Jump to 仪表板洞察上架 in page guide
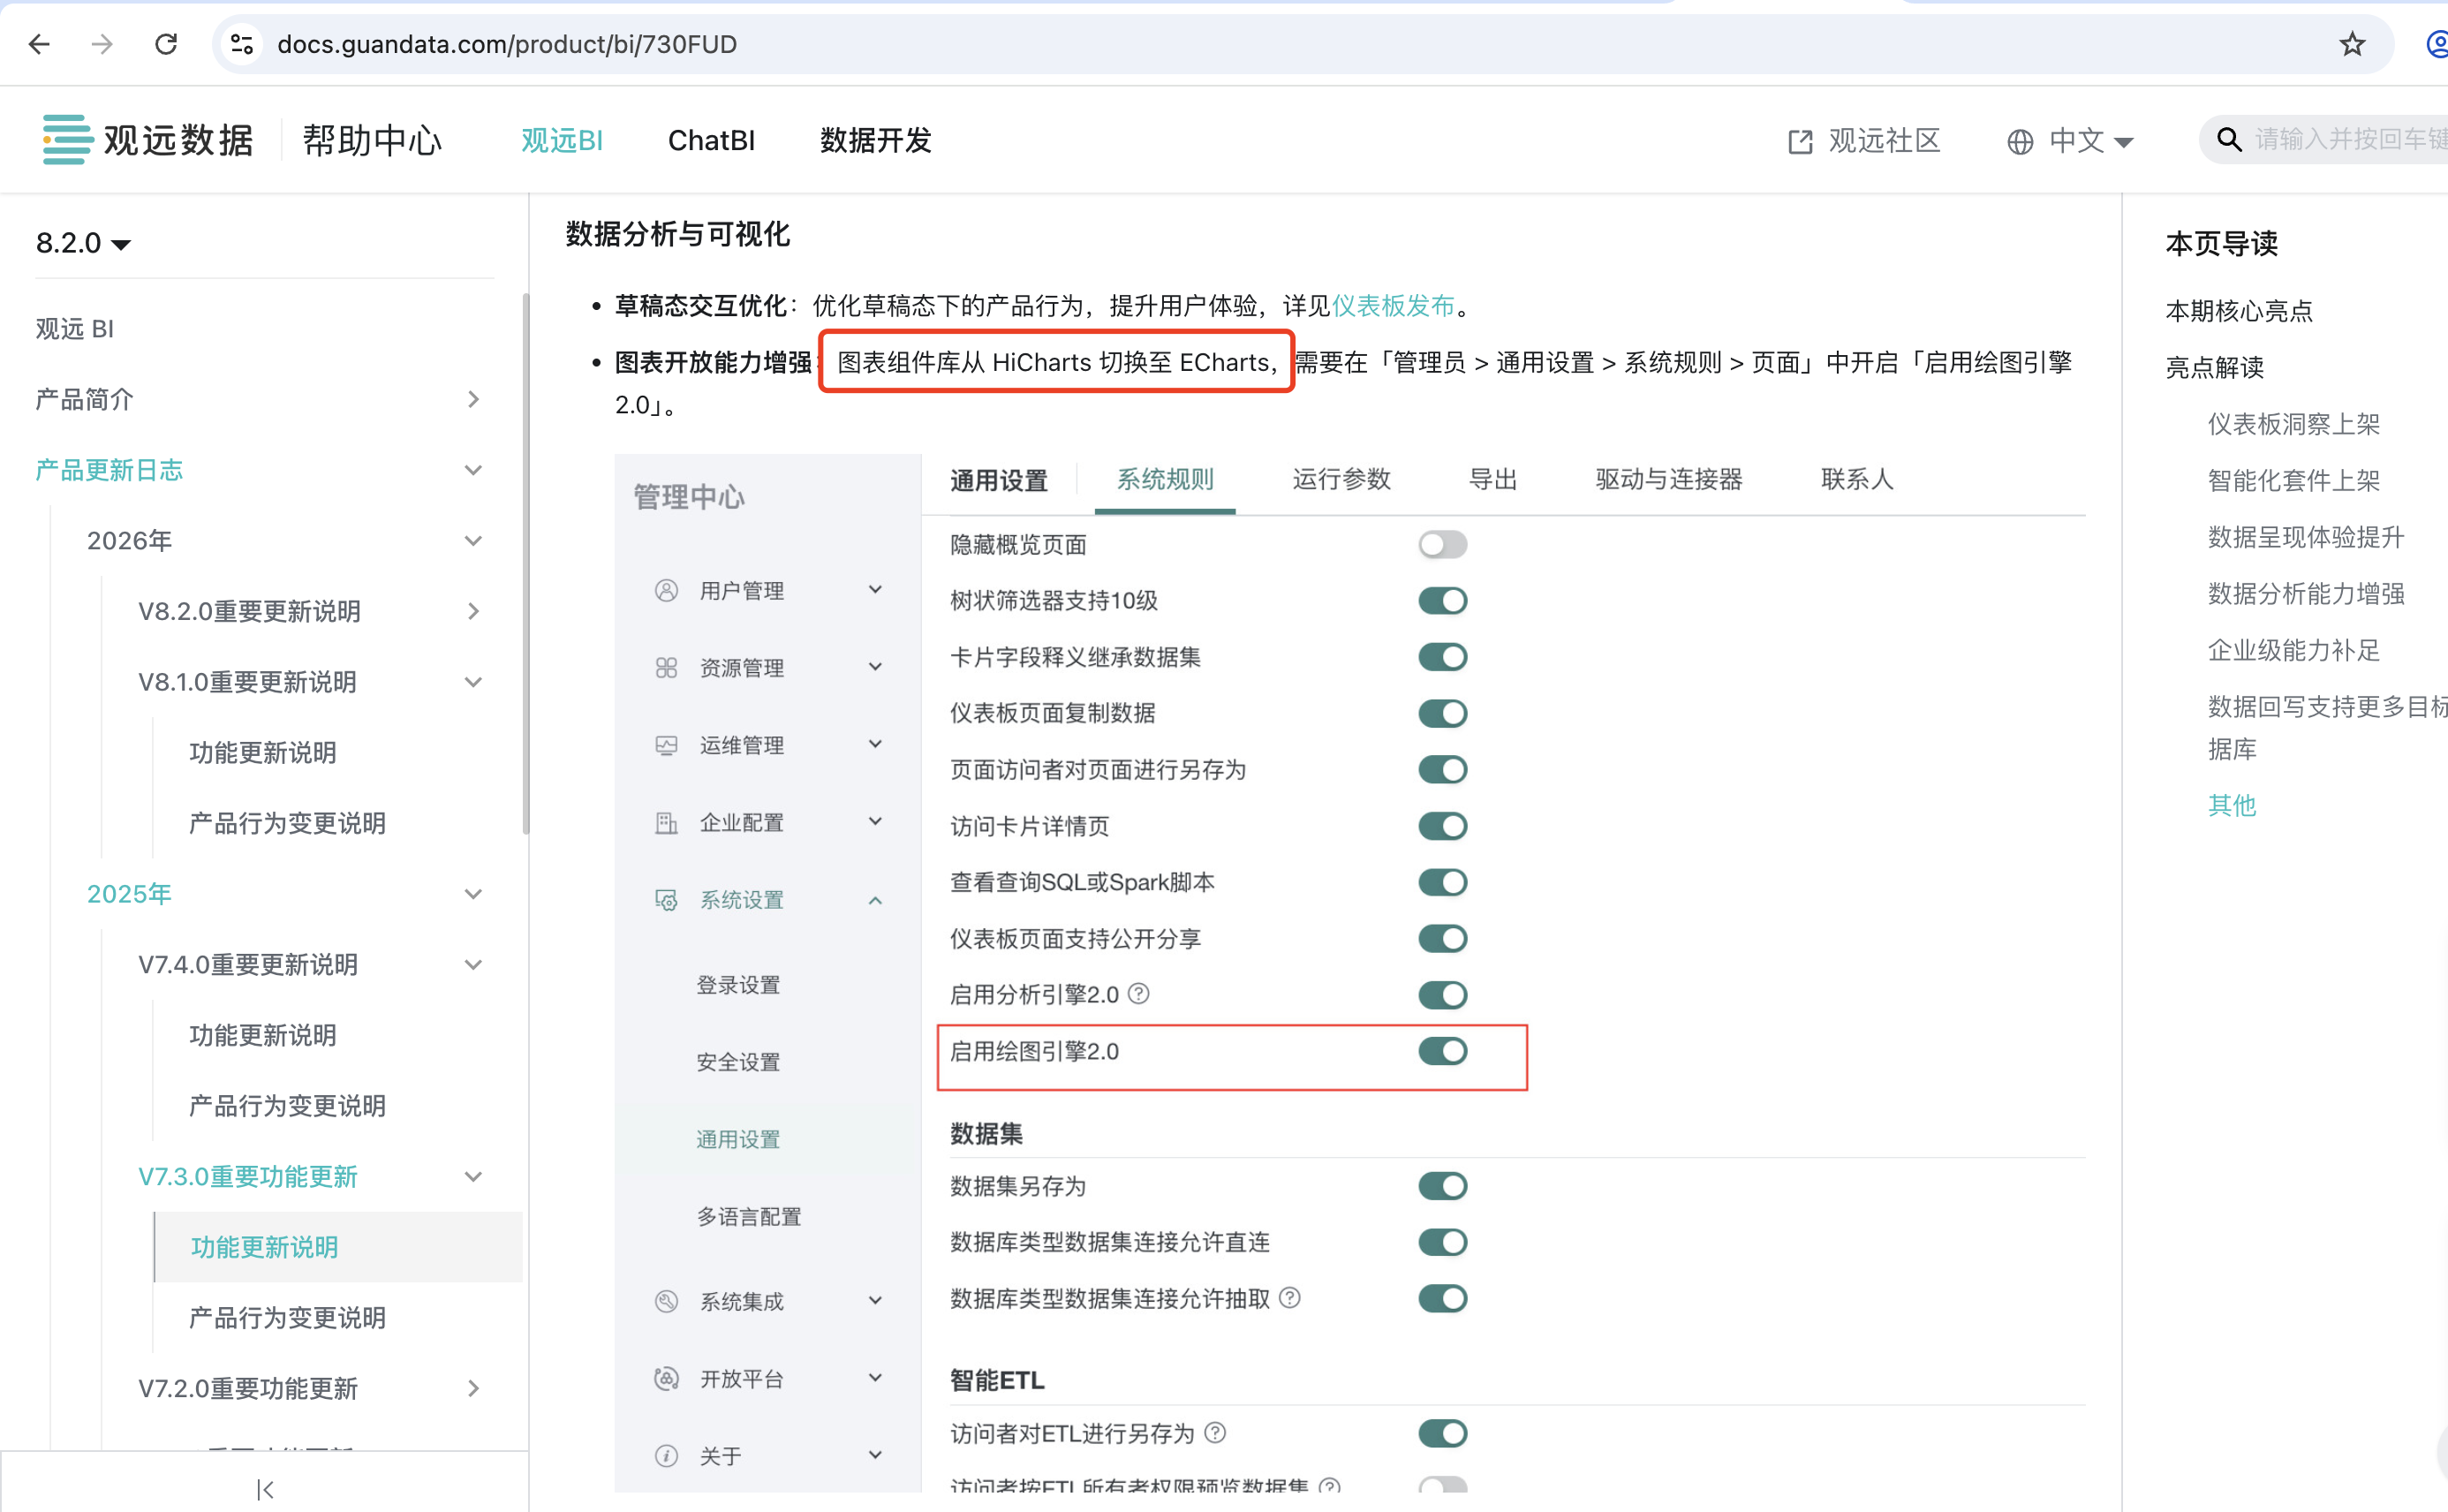Viewport: 2448px width, 1512px height. click(x=2293, y=424)
